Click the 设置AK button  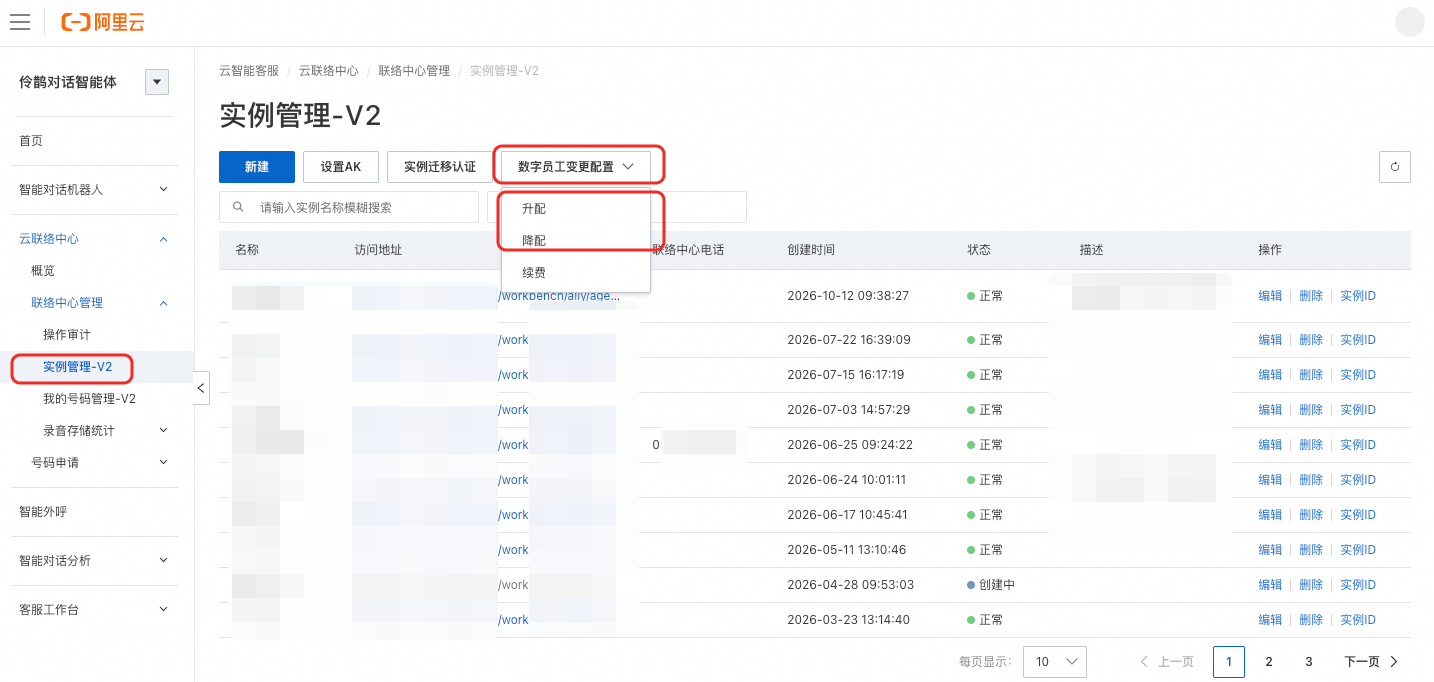click(341, 167)
